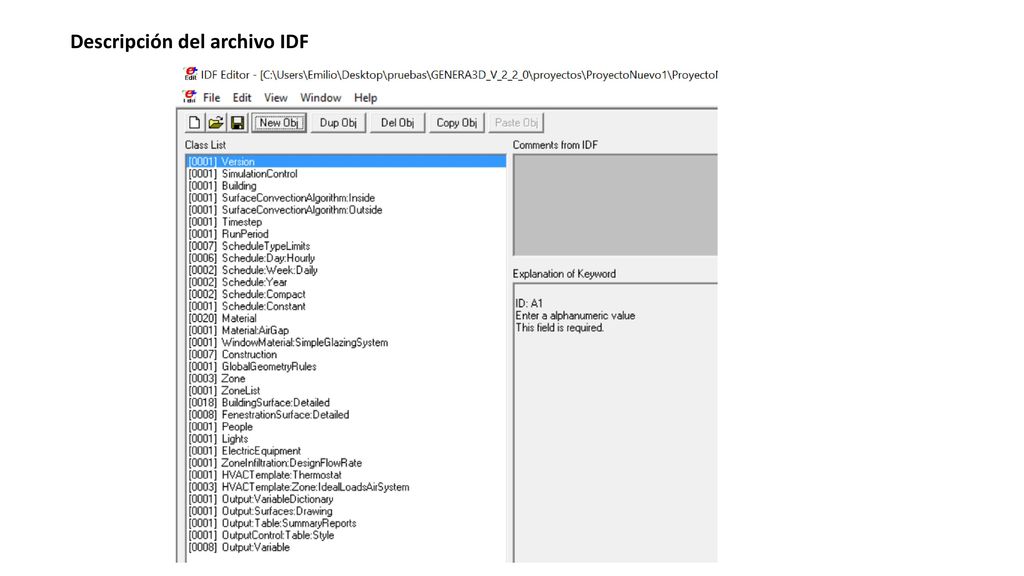
Task: Select SurfaceConvectionAlgorithm:Inside row
Action: pyautogui.click(x=346, y=198)
